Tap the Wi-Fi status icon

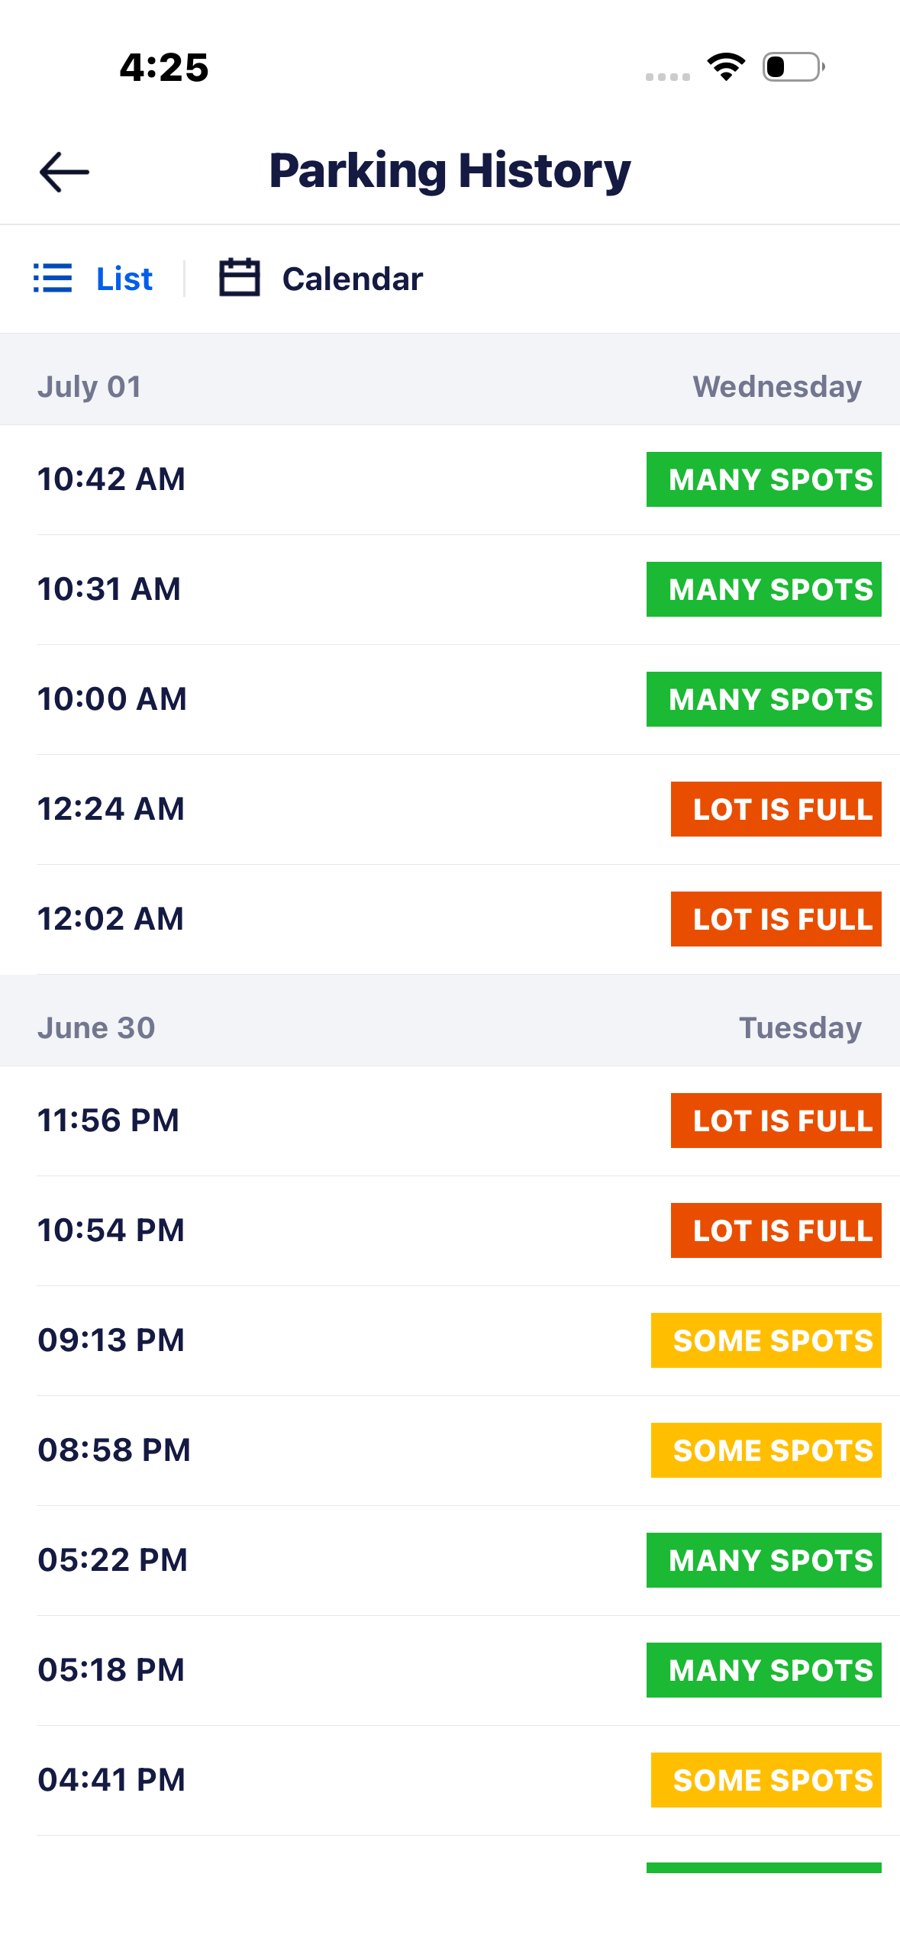coord(726,67)
